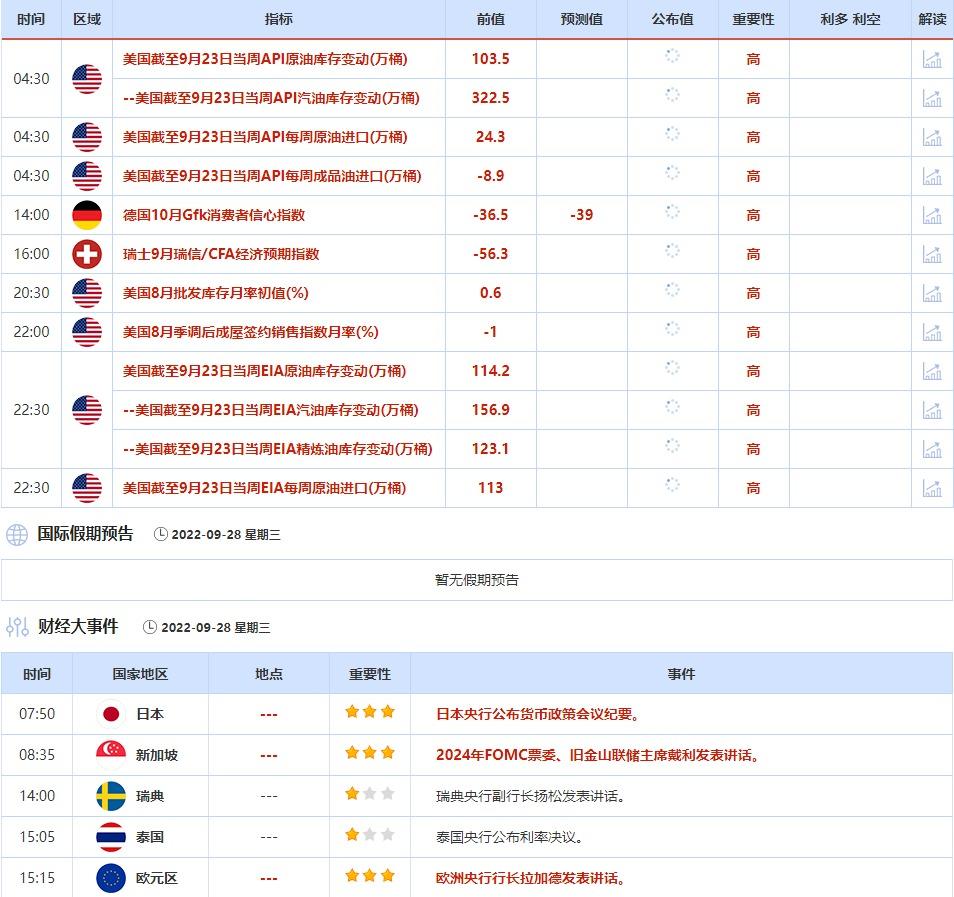Open chart icon for EIA原油库存变动 row

coord(931,371)
